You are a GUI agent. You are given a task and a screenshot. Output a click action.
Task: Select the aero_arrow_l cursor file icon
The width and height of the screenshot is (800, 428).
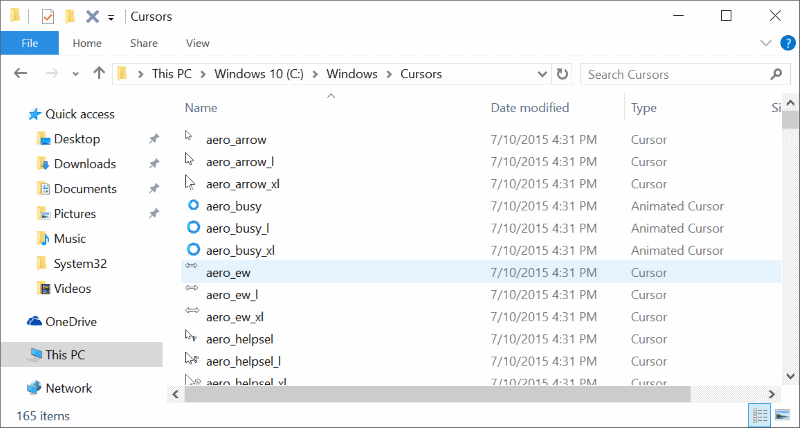pyautogui.click(x=190, y=159)
